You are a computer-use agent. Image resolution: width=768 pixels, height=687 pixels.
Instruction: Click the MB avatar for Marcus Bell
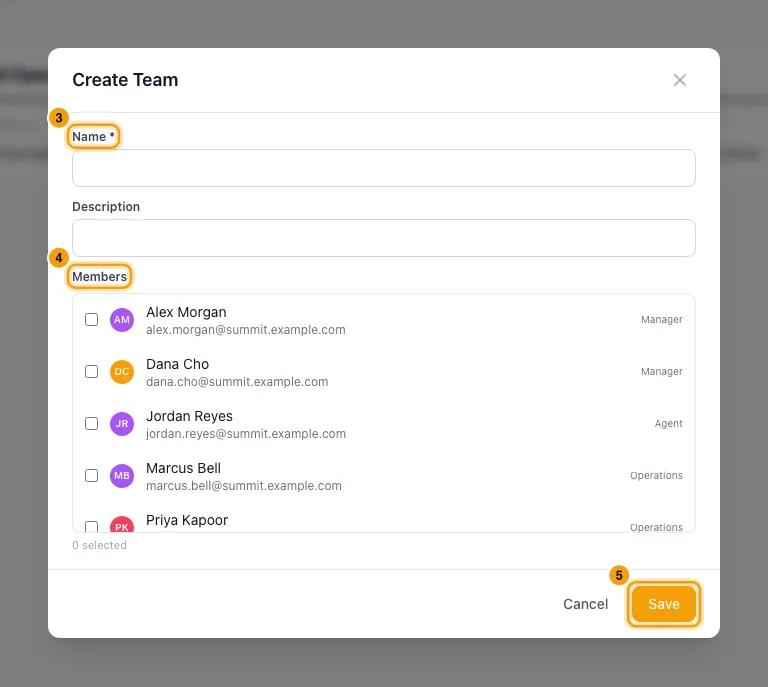coord(122,475)
